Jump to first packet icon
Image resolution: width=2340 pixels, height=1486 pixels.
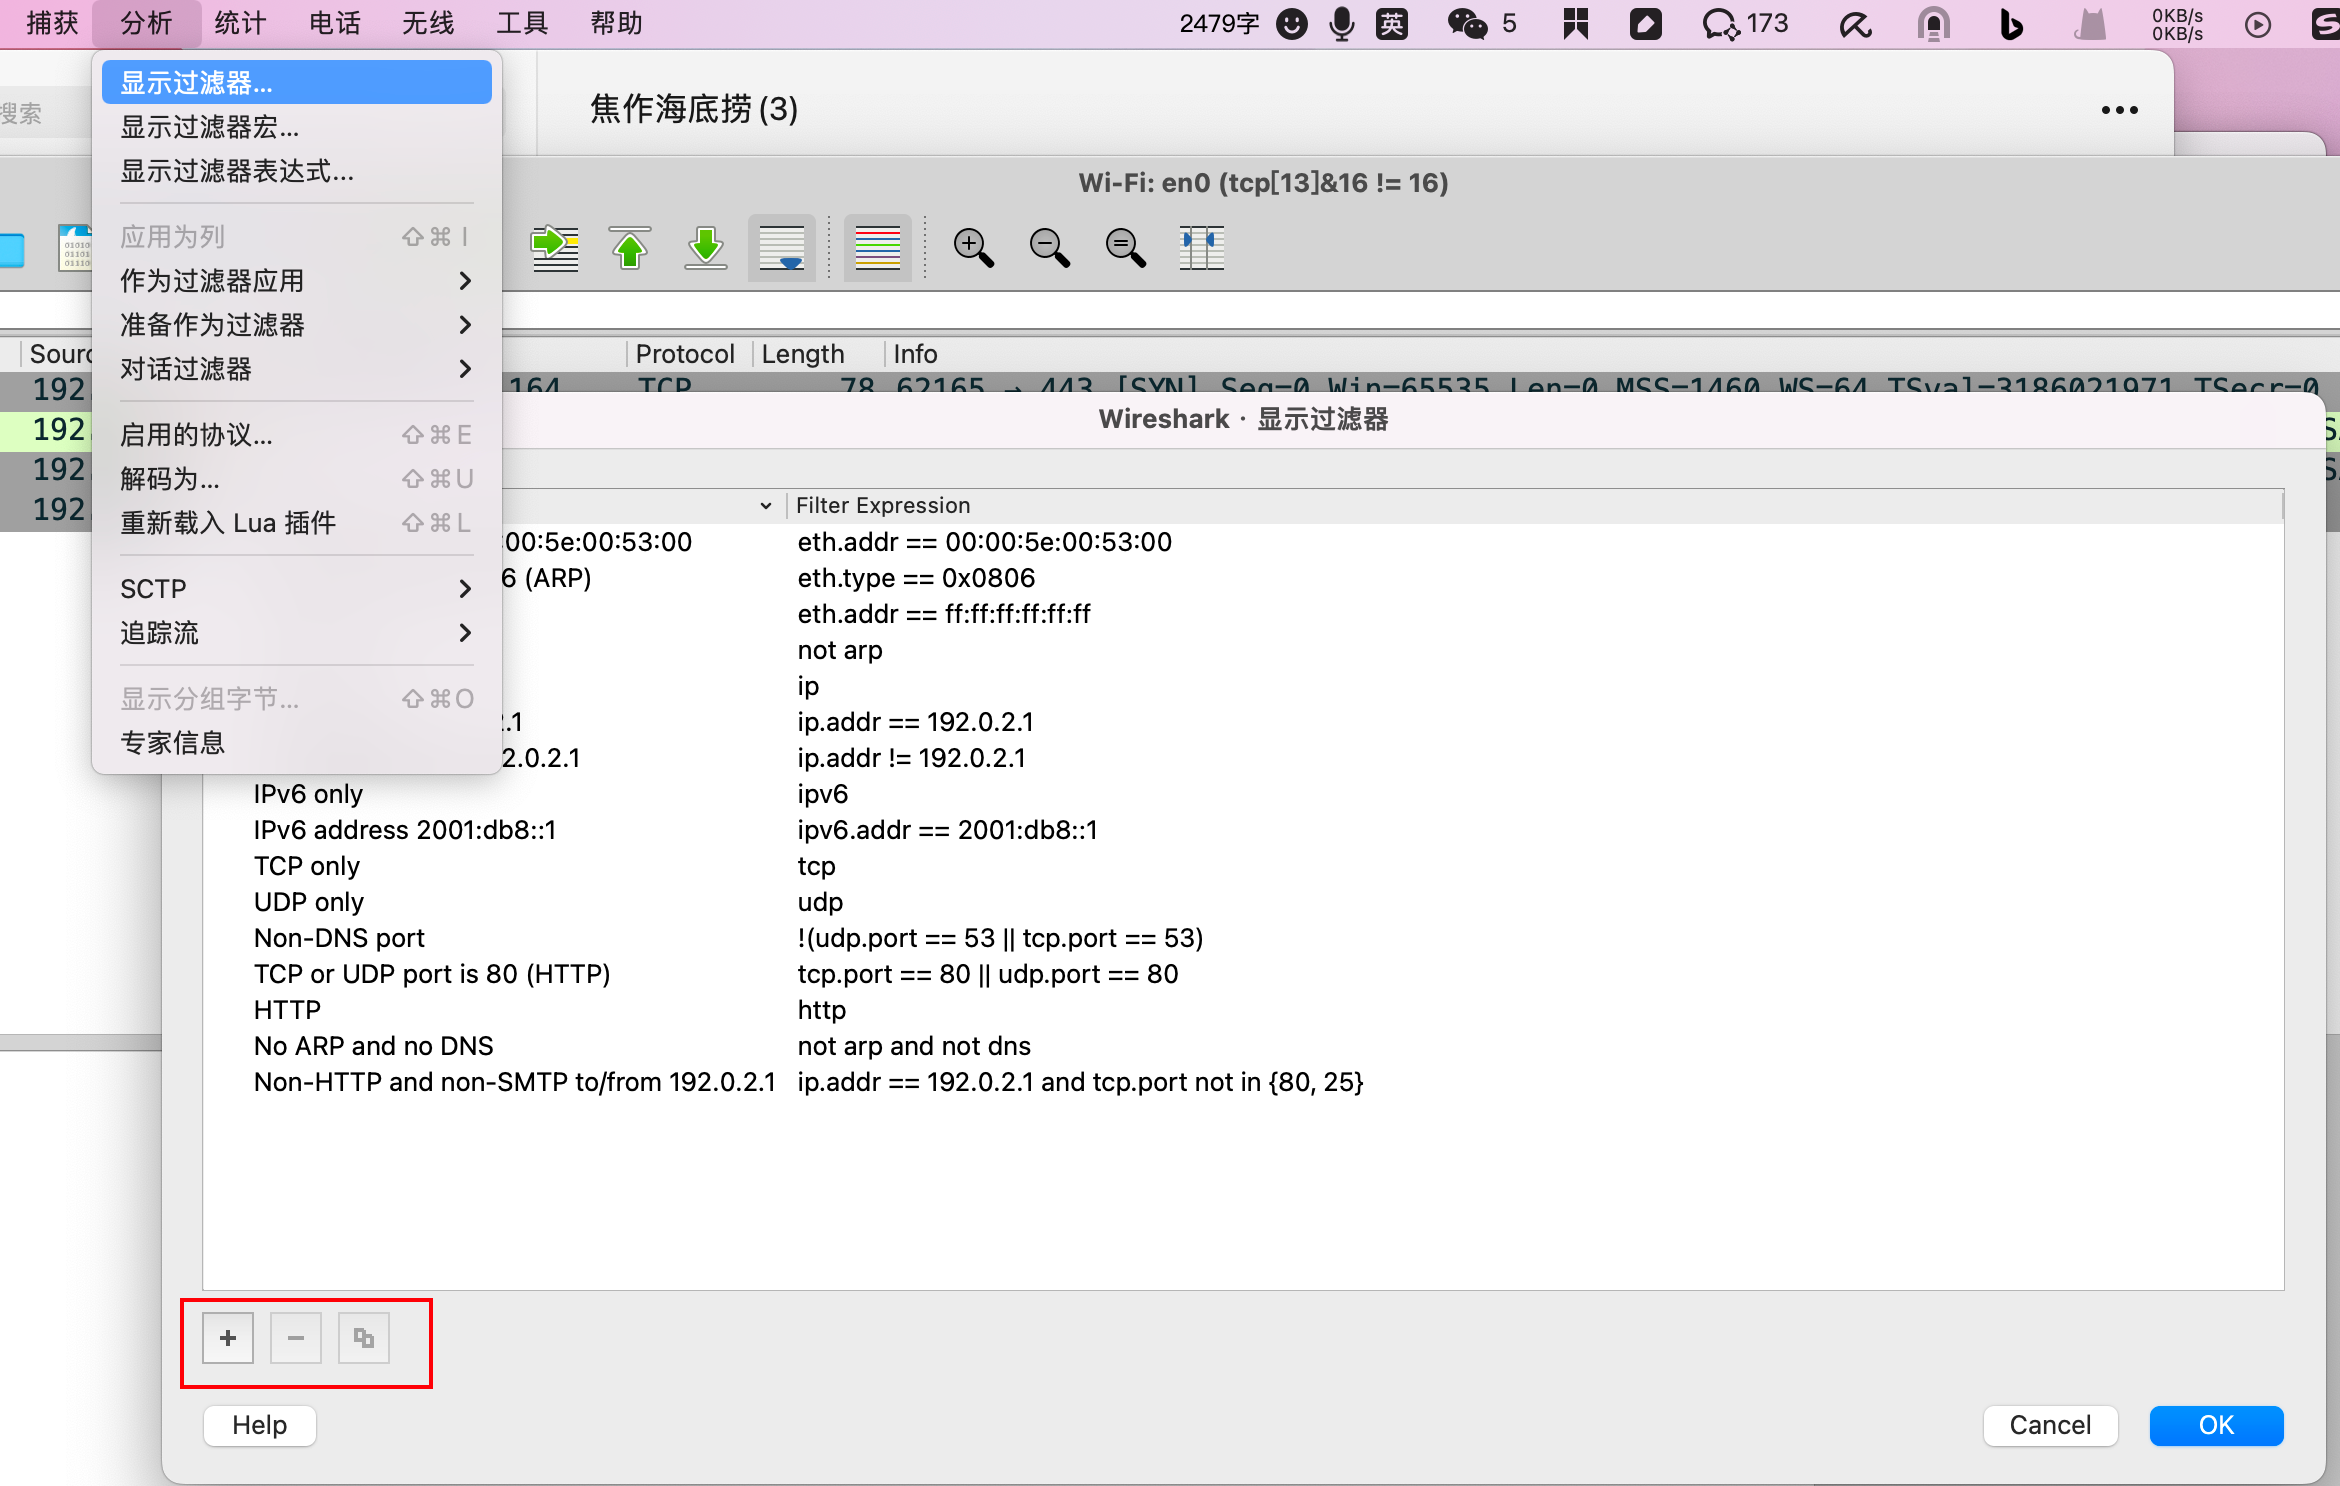(630, 247)
